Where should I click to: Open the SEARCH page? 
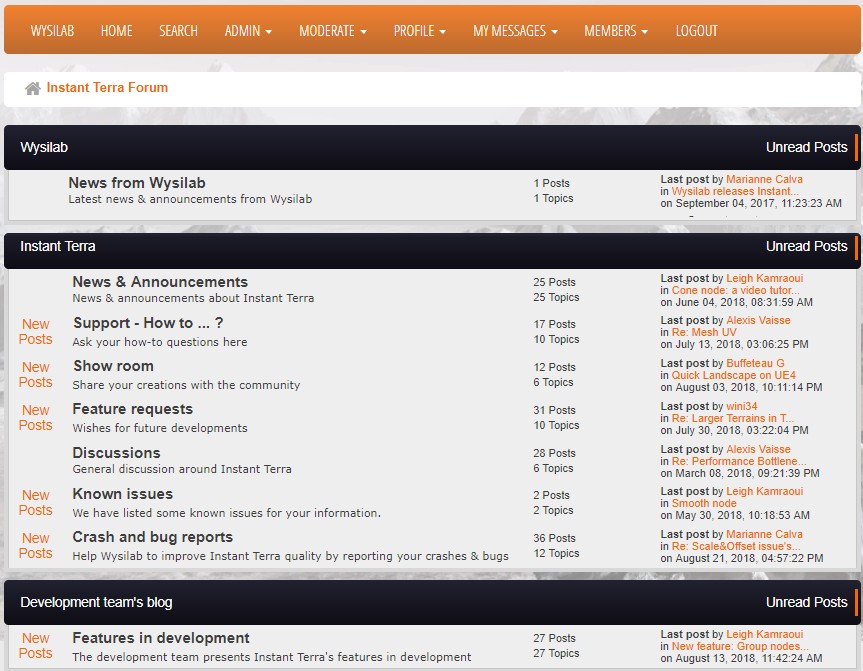click(178, 31)
